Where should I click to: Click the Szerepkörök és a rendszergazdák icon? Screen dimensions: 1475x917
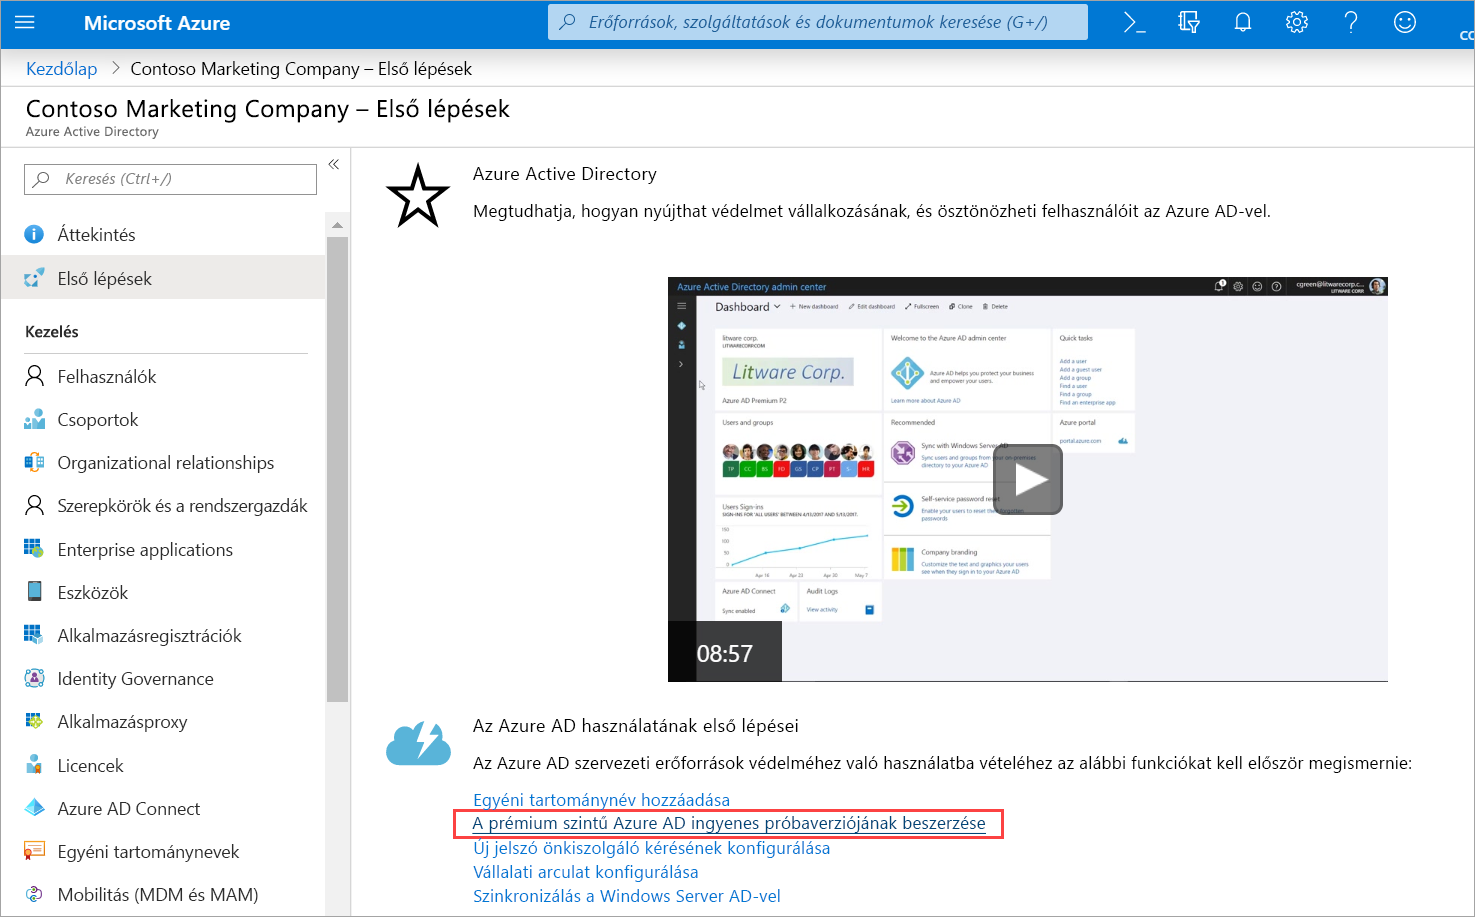pos(34,505)
